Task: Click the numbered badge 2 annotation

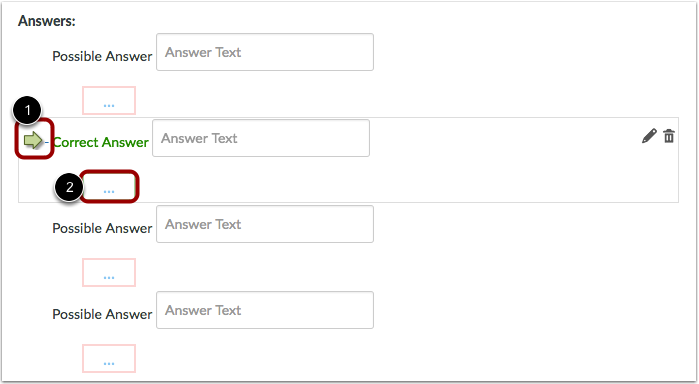Action: pos(69,187)
